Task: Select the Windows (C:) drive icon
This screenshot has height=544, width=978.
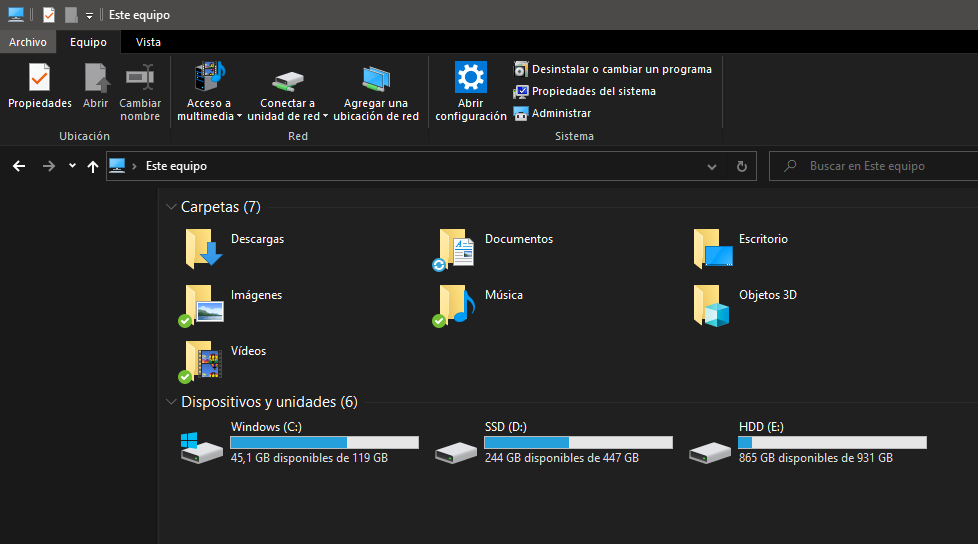Action: coord(201,448)
